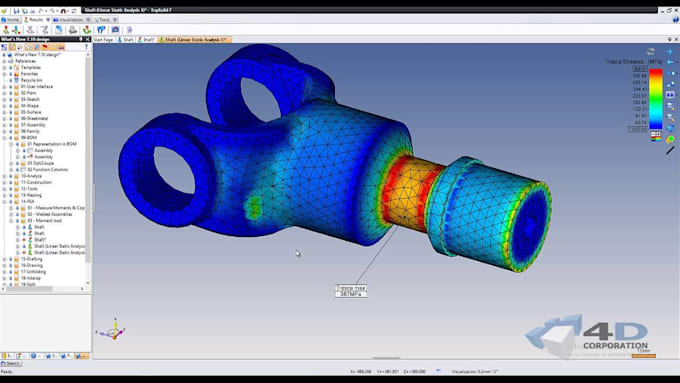Click the refresh arrows icon above the stress legend
The width and height of the screenshot is (680, 383).
[651, 51]
